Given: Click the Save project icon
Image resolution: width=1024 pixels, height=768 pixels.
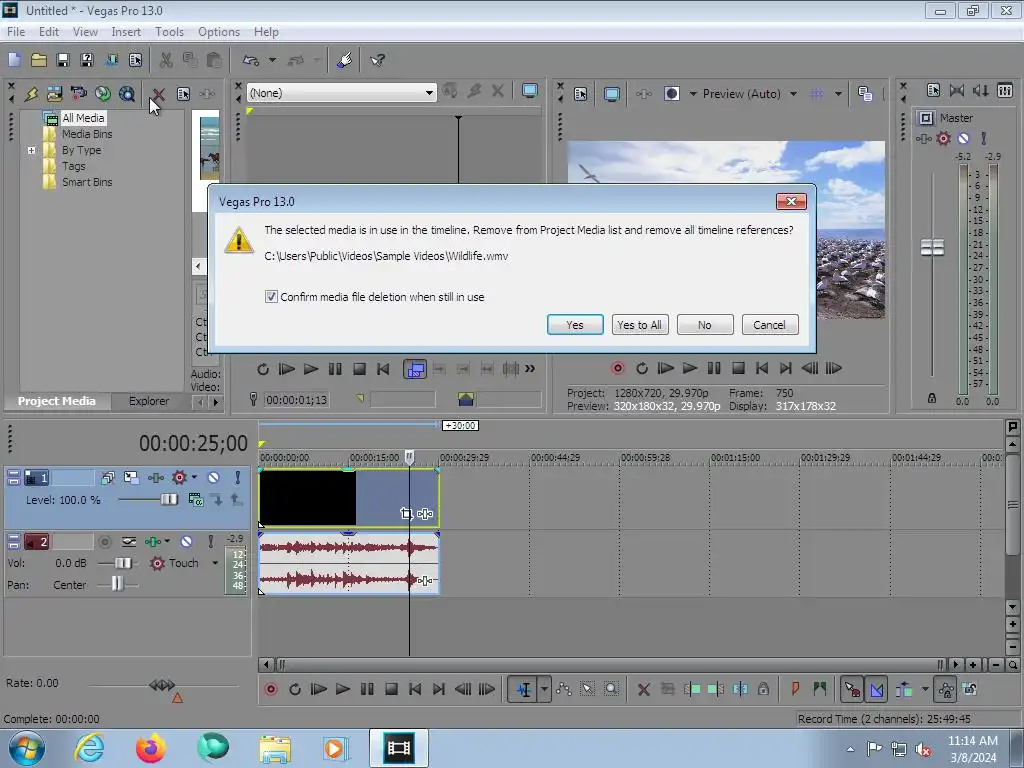Looking at the screenshot, I should 63,60.
